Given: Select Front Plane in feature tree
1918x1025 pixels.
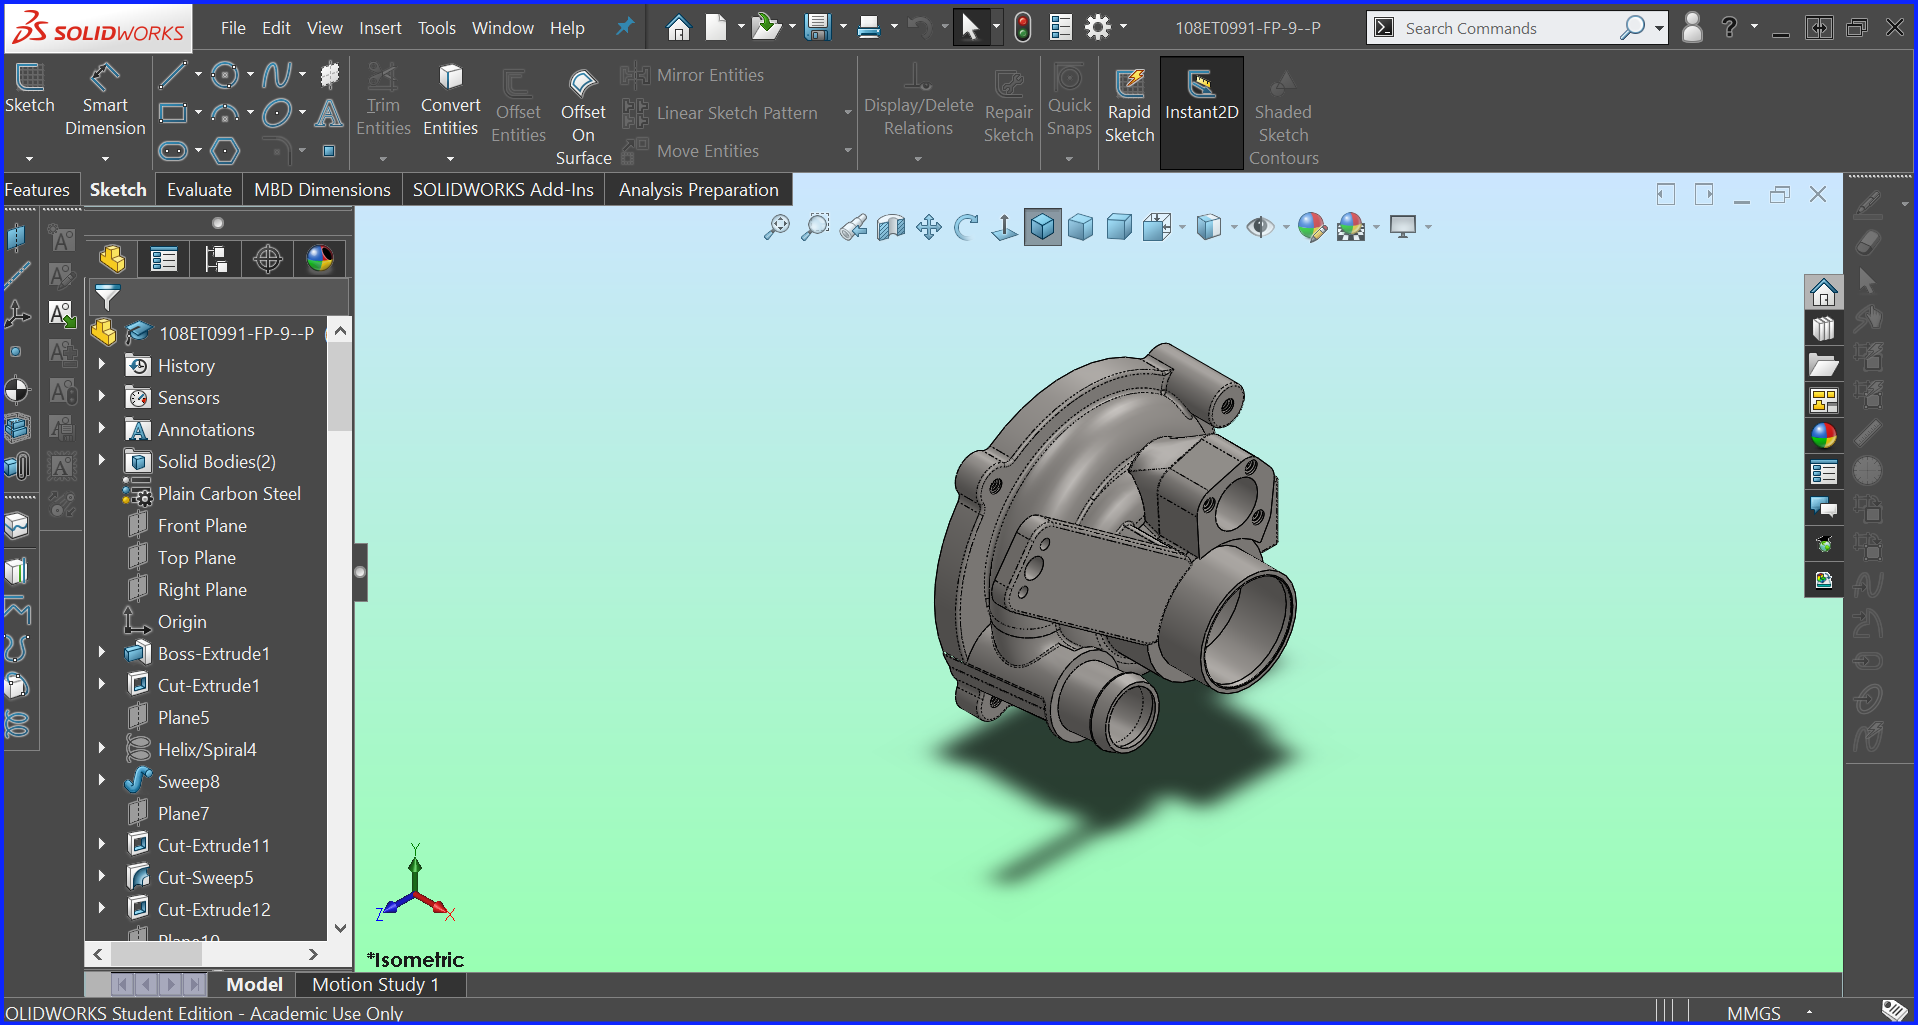Looking at the screenshot, I should pyautogui.click(x=202, y=525).
